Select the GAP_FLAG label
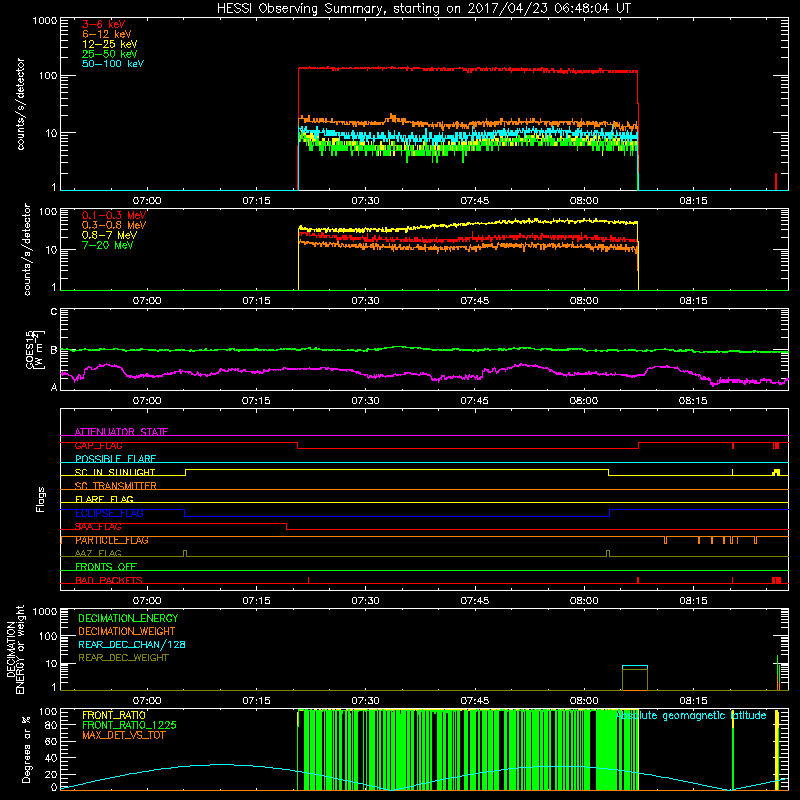Screen dimensions: 800x800 pyautogui.click(x=98, y=445)
